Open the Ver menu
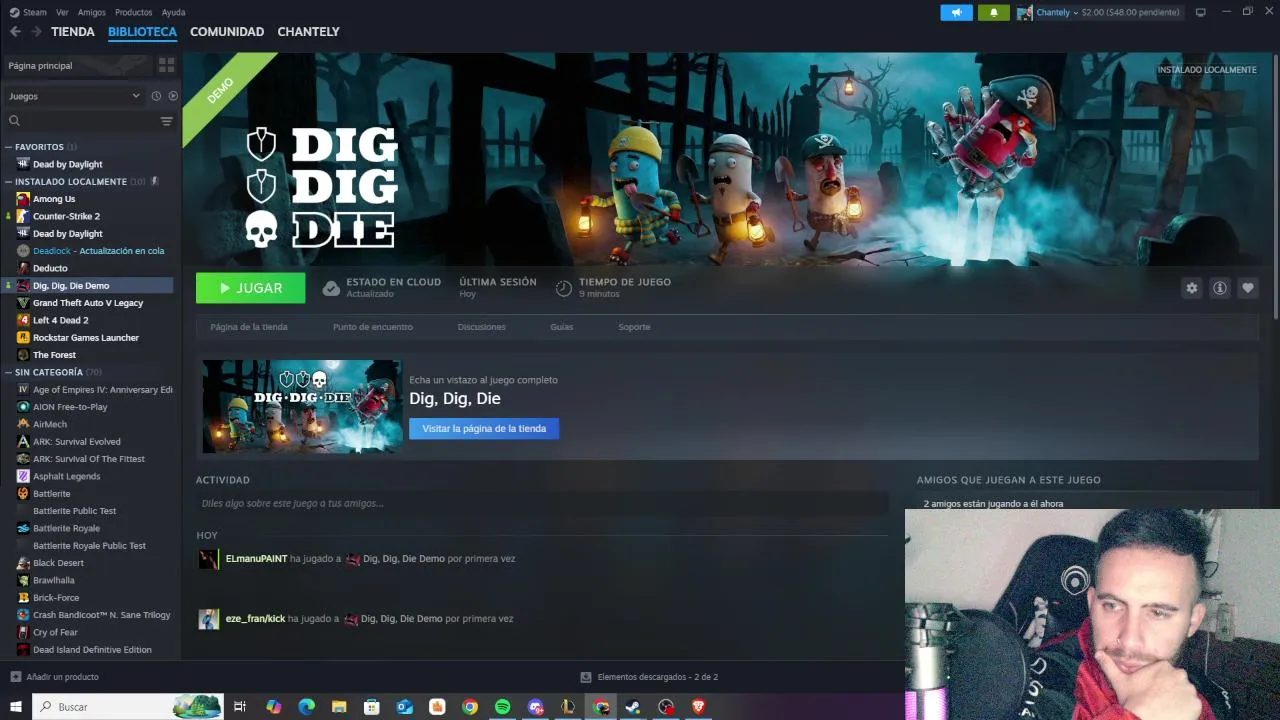The height and width of the screenshot is (720, 1280). coord(63,12)
